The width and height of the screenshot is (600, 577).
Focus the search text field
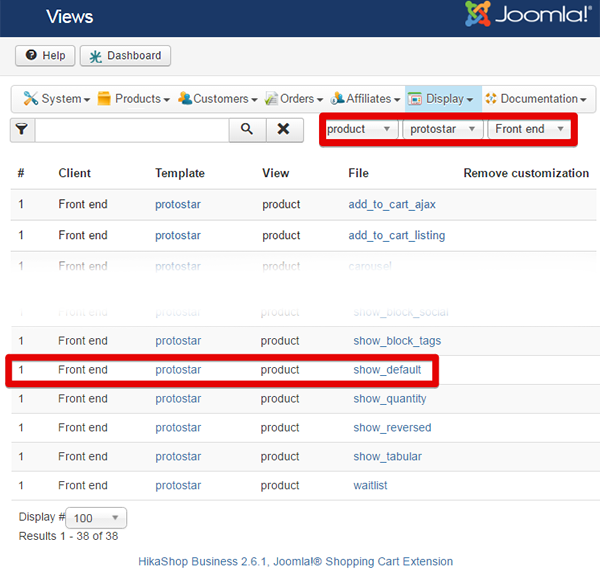point(132,130)
